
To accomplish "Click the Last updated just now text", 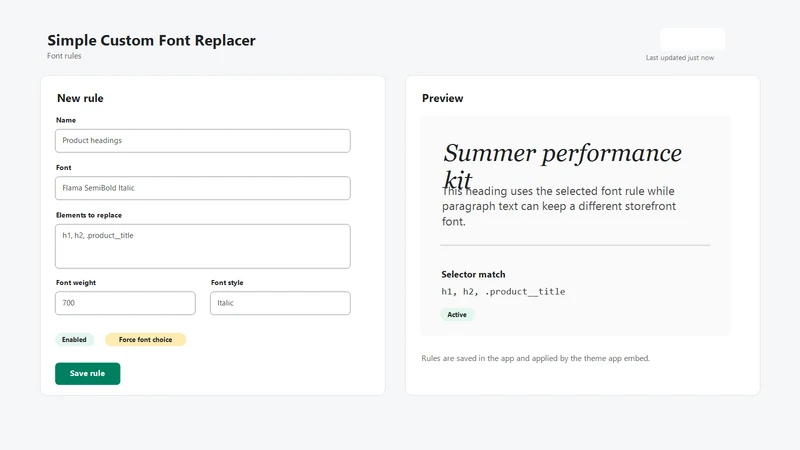I will tap(680, 58).
